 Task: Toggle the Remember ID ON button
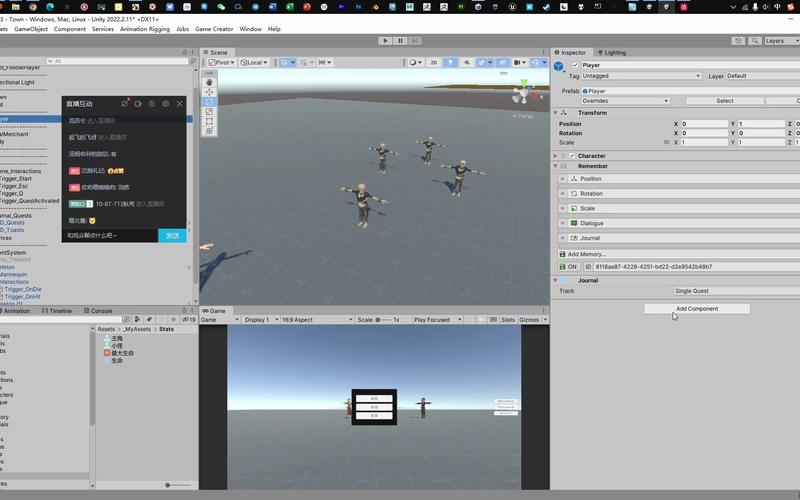[x=568, y=267]
